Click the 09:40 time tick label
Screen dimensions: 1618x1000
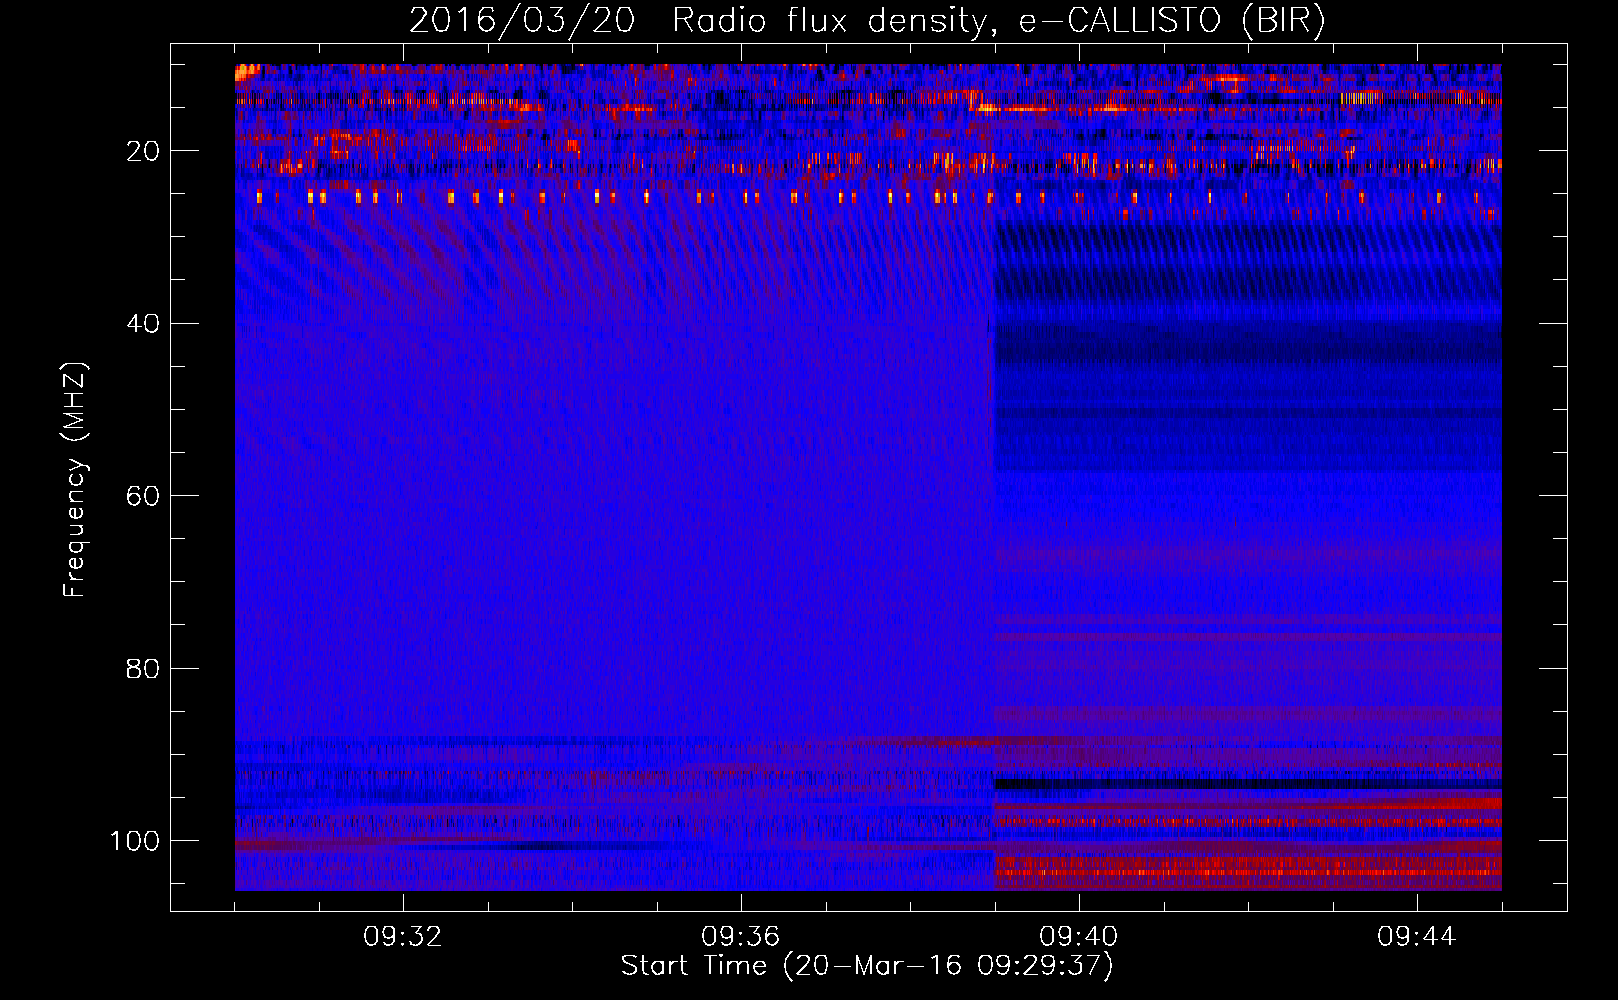[1079, 937]
